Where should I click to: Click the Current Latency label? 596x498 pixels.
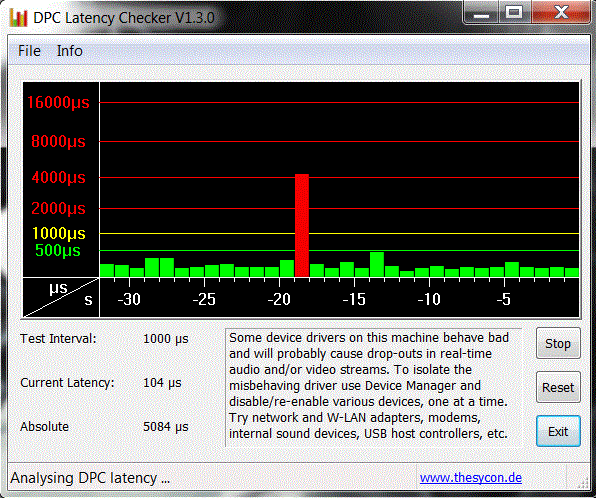coord(67,382)
